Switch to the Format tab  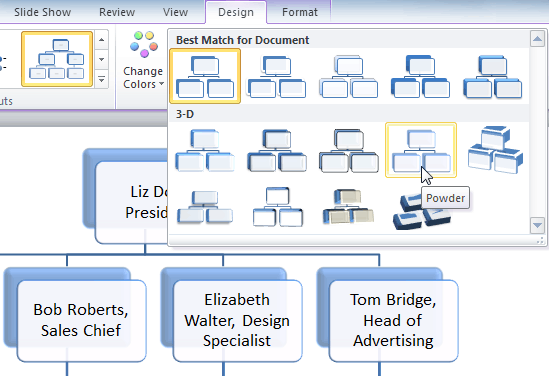point(300,12)
